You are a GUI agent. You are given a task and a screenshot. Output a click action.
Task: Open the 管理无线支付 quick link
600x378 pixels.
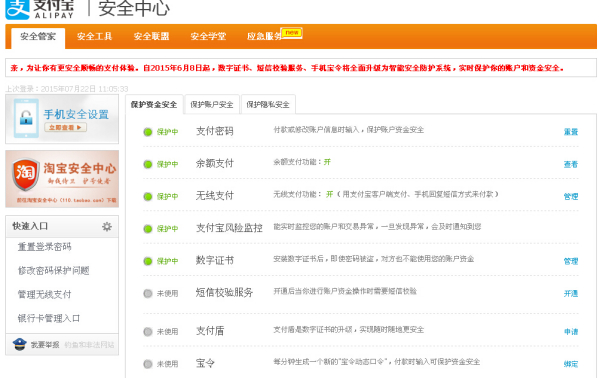coord(44,295)
